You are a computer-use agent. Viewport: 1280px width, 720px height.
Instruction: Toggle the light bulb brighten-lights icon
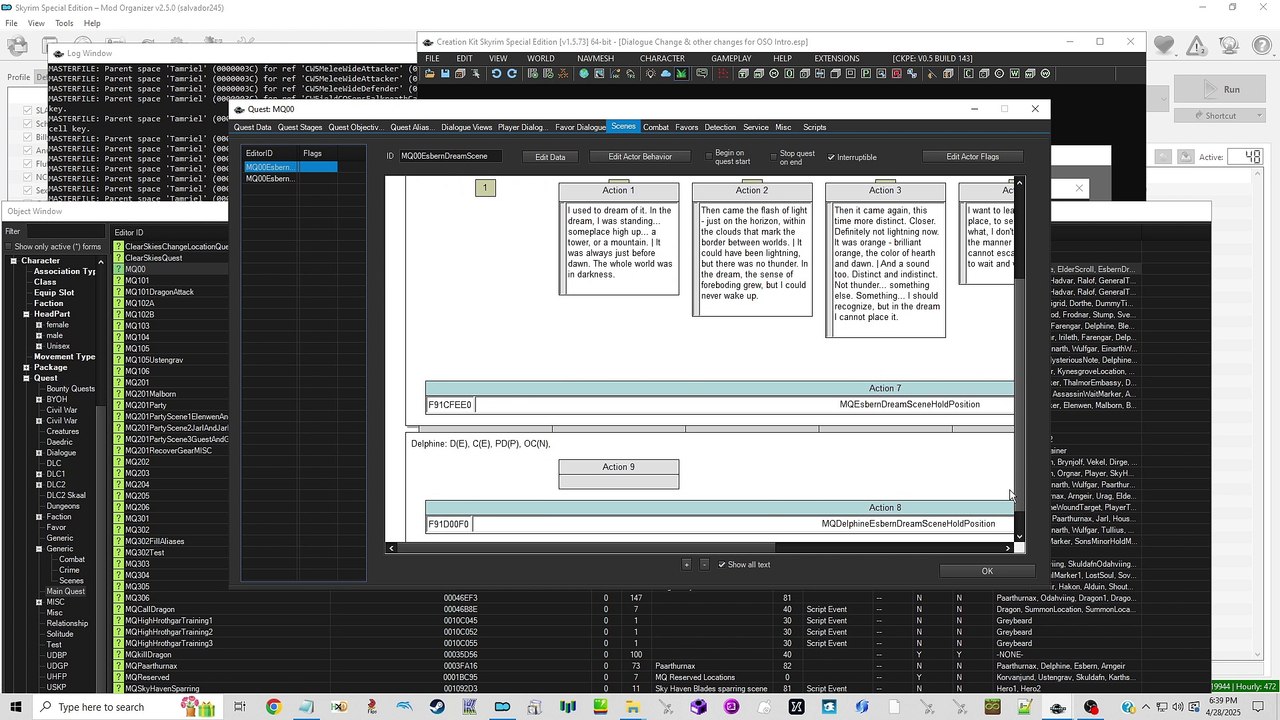tap(650, 74)
